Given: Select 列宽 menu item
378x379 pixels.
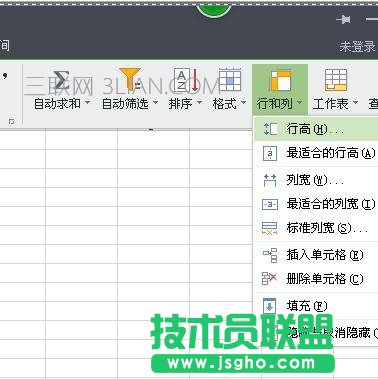Looking at the screenshot, I should tap(316, 180).
